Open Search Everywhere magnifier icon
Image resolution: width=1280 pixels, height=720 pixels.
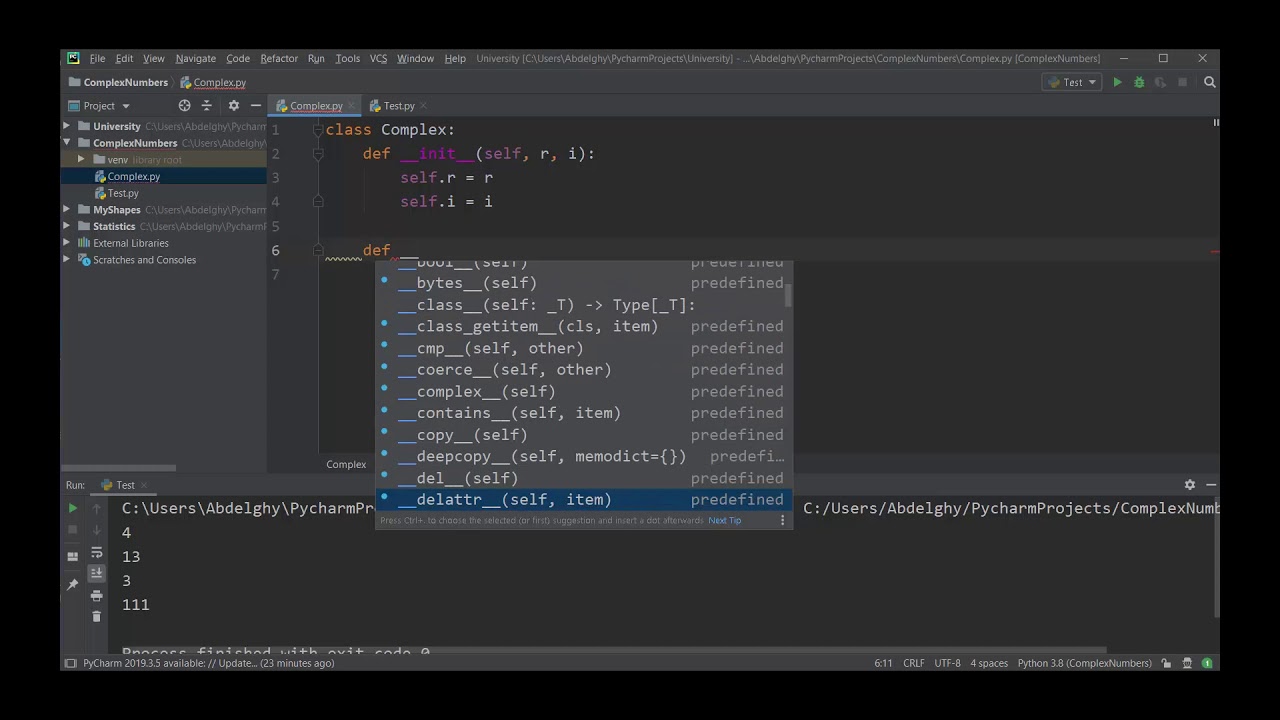pos(1210,82)
